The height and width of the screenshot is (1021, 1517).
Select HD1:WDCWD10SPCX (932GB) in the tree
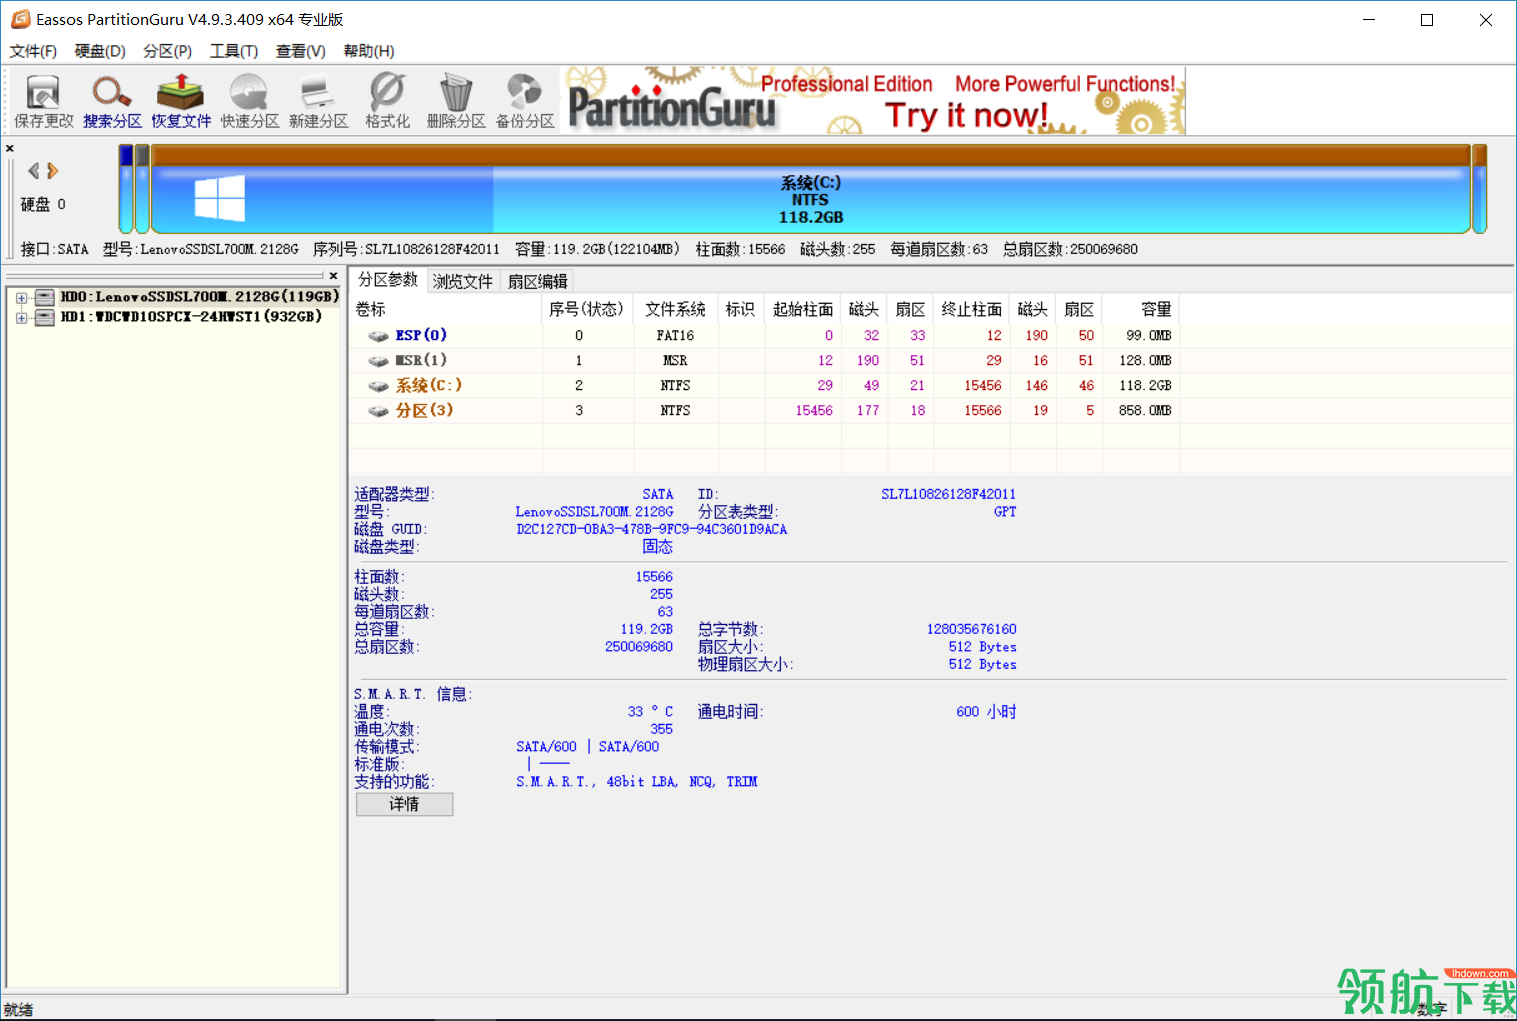pos(191,317)
